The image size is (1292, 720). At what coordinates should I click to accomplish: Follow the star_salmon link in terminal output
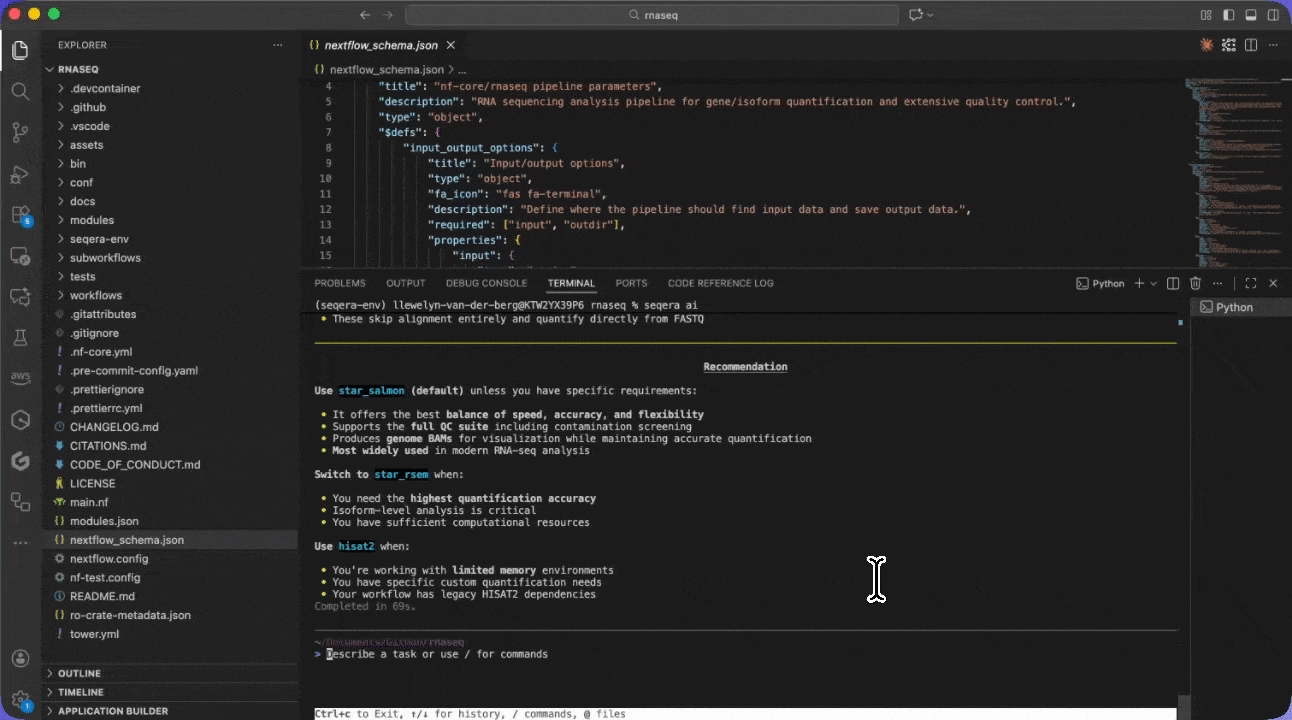[370, 390]
